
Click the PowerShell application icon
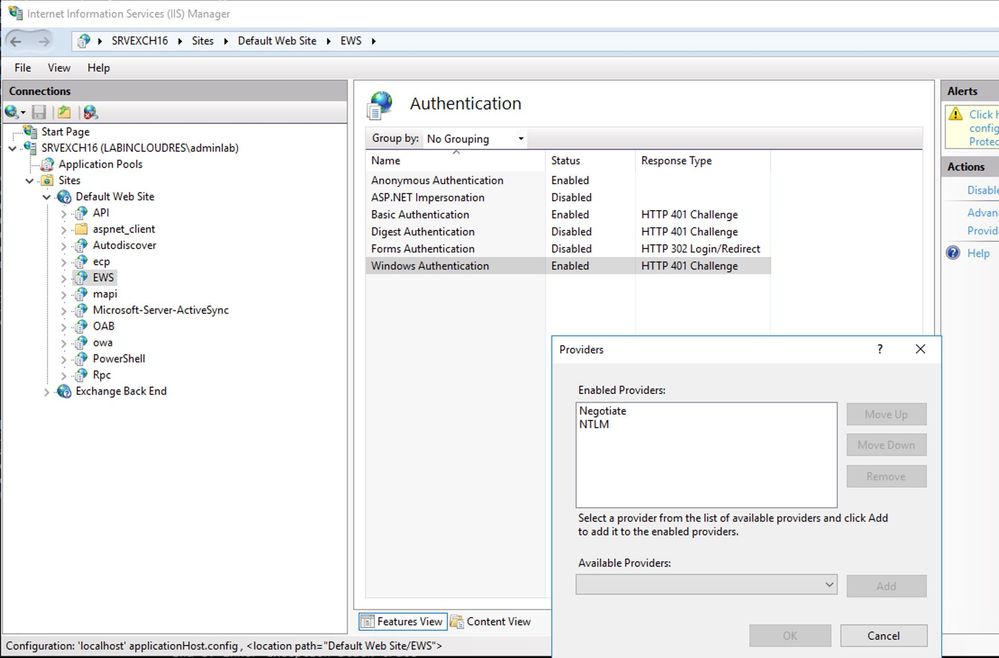click(81, 359)
